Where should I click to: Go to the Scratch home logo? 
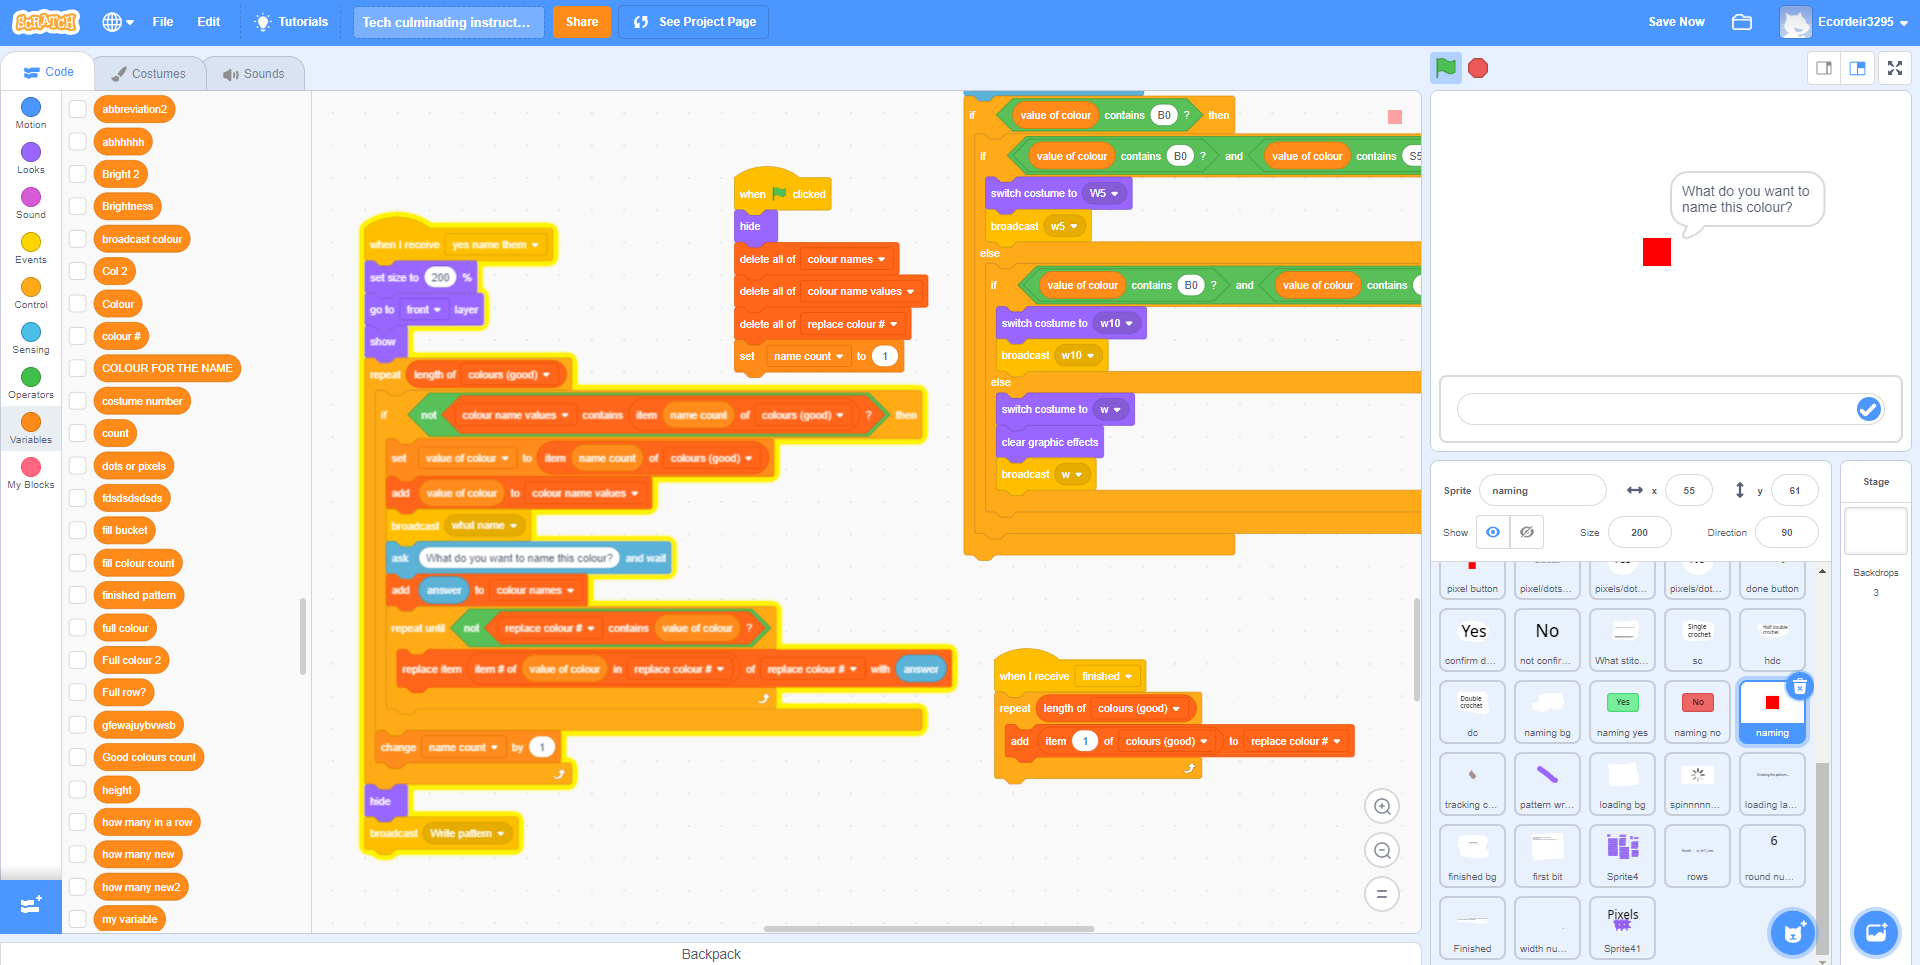coord(46,22)
